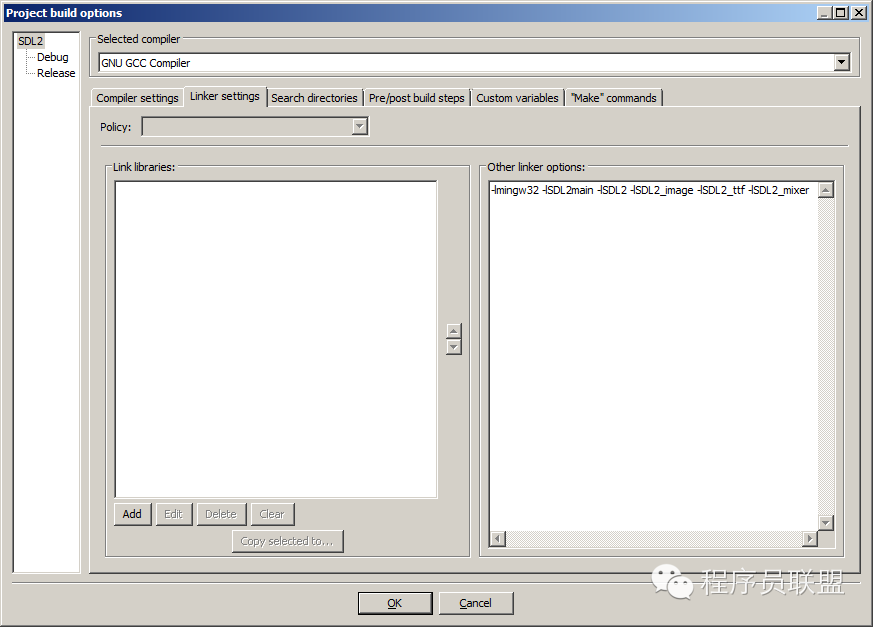873x627 pixels.
Task: Click the Delete library button
Action: tap(221, 514)
